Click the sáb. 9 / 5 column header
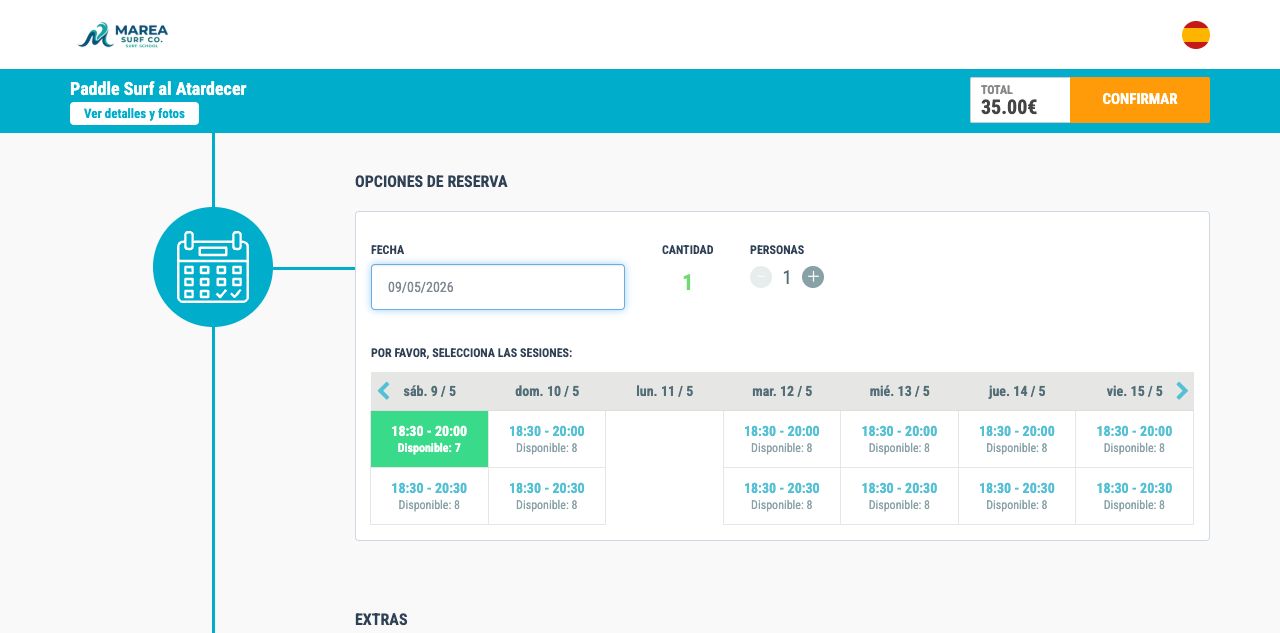1280x633 pixels. [430, 391]
